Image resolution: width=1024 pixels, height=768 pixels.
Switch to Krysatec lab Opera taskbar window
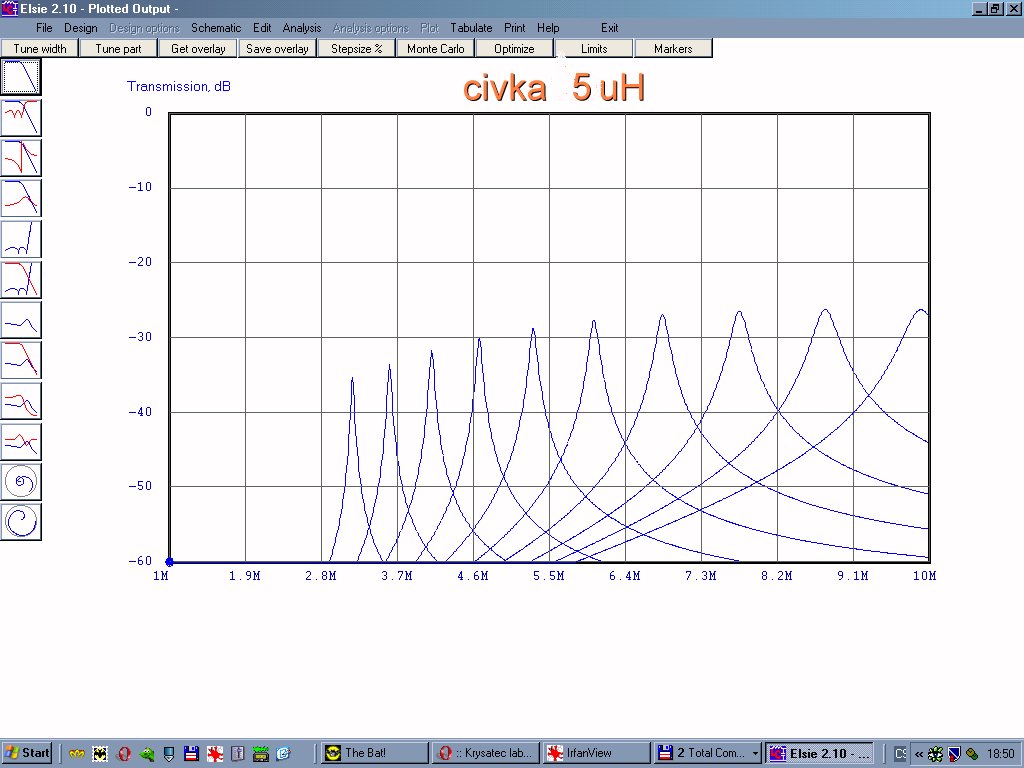(x=487, y=753)
